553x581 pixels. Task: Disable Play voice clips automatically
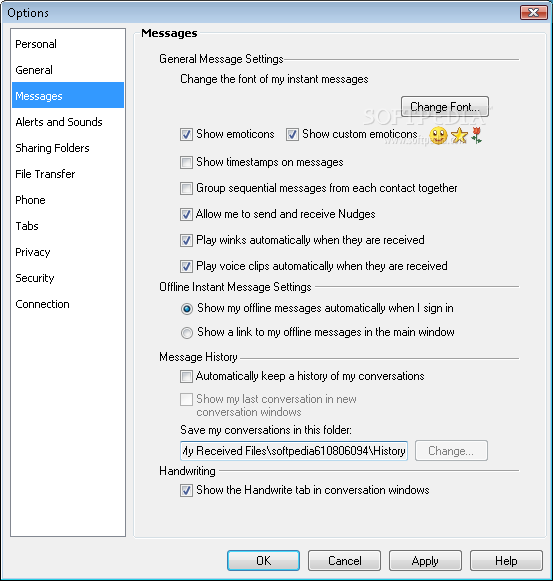(x=186, y=266)
